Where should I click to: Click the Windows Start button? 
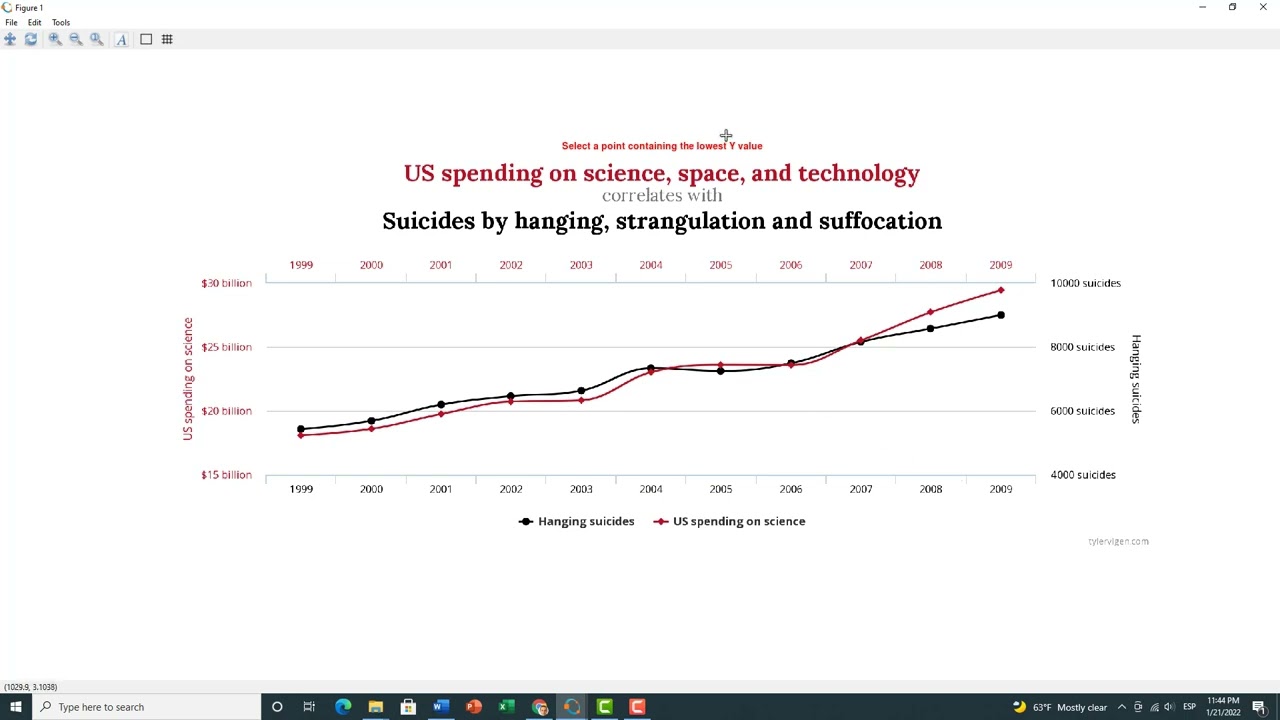click(15, 707)
